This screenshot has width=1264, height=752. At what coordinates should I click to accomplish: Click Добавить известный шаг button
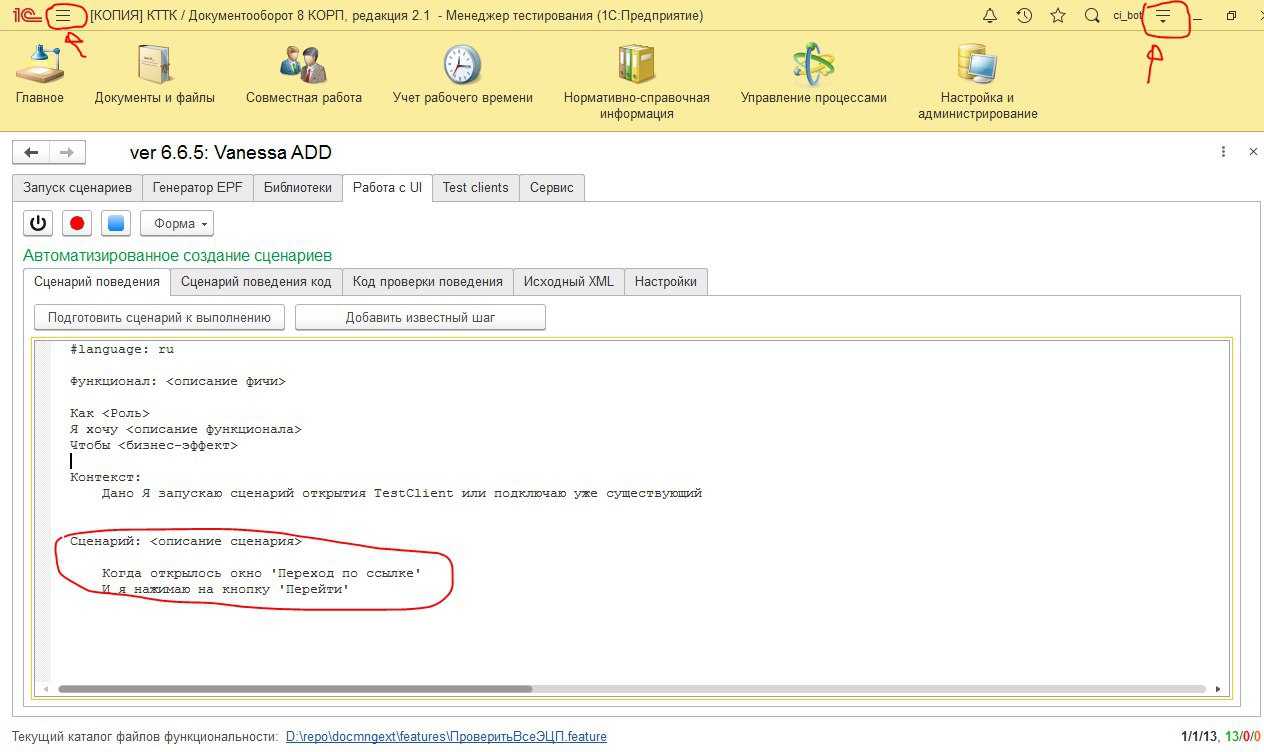[x=420, y=318]
